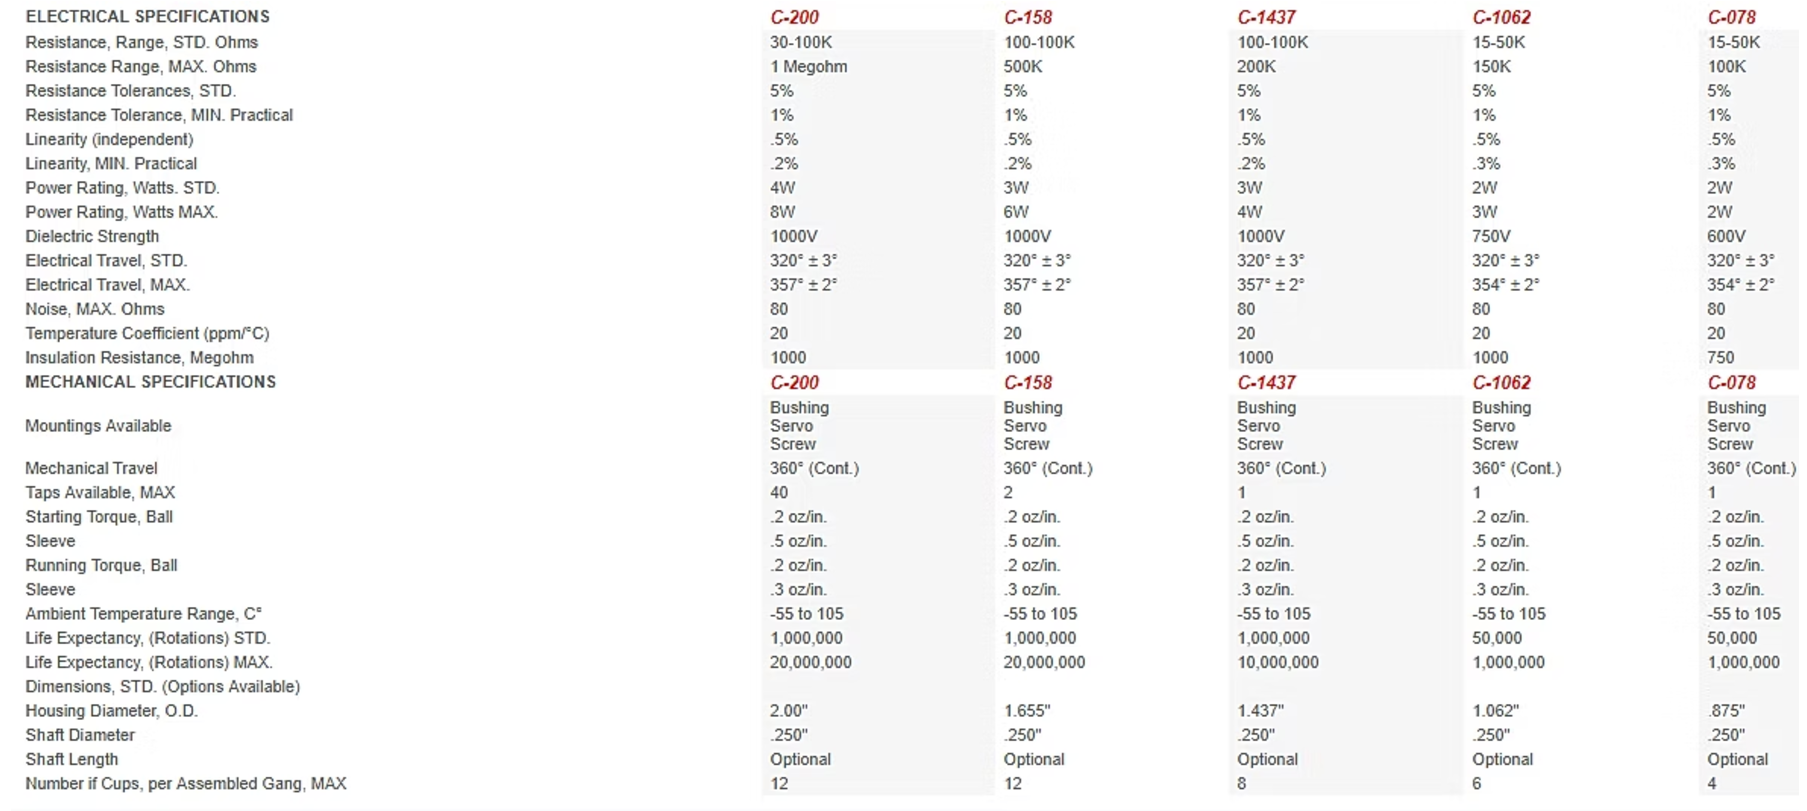Click the Temperature Coefficient row label
The image size is (1807, 811).
147,334
